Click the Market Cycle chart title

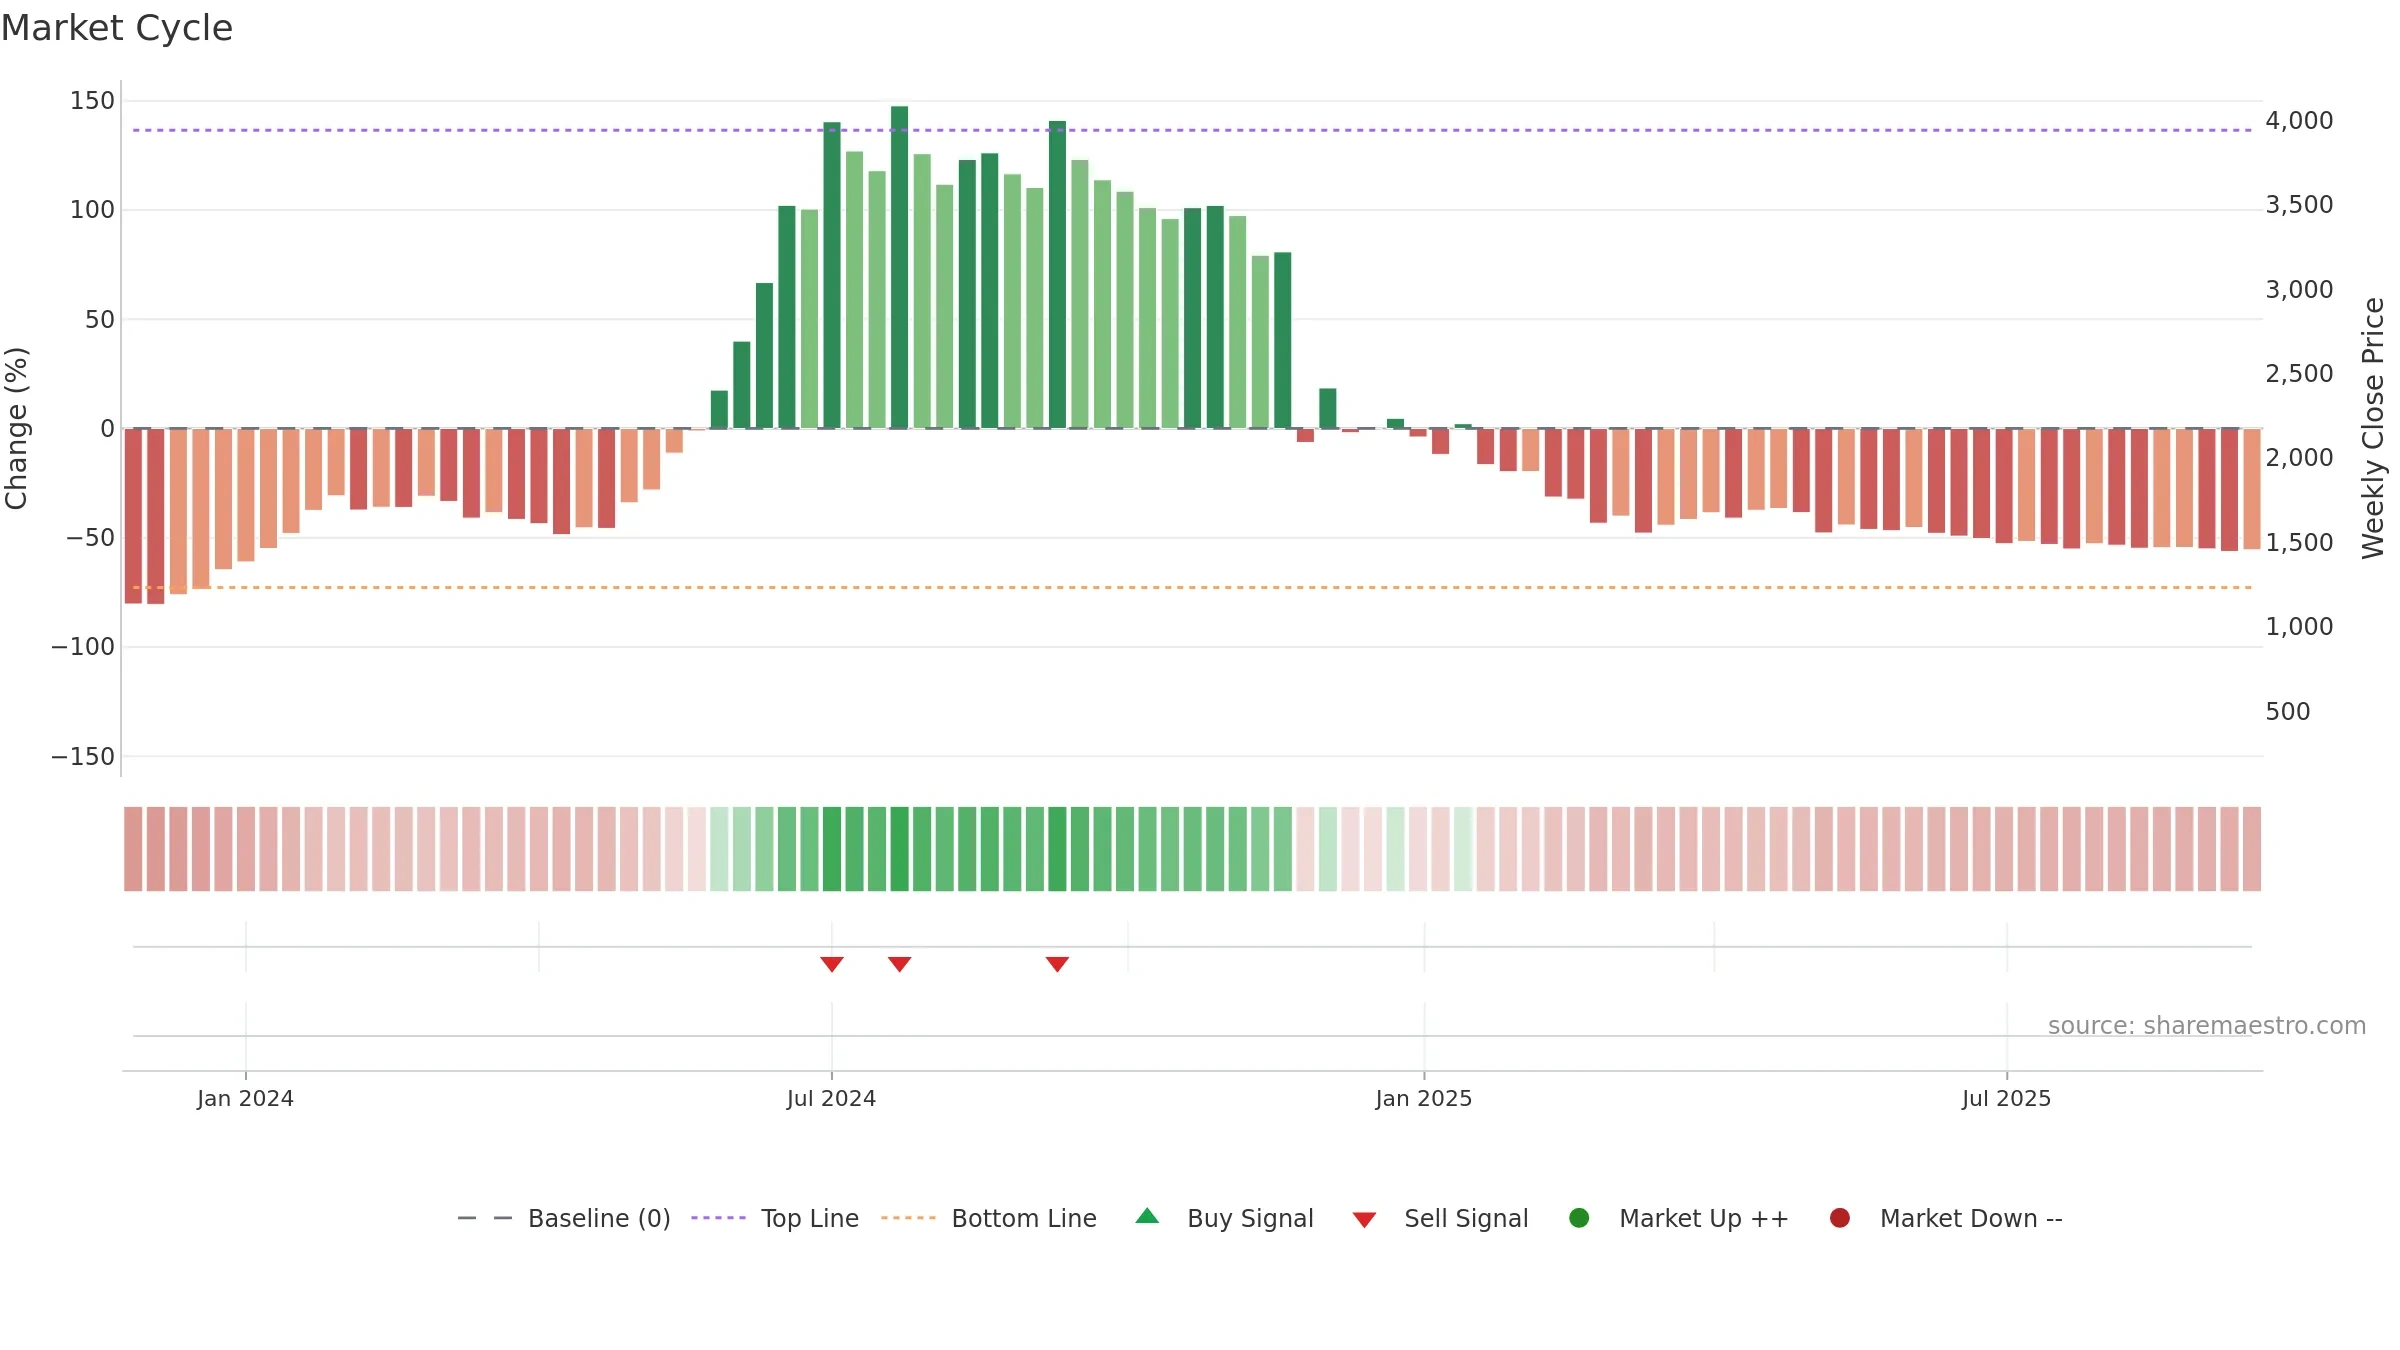pyautogui.click(x=117, y=28)
